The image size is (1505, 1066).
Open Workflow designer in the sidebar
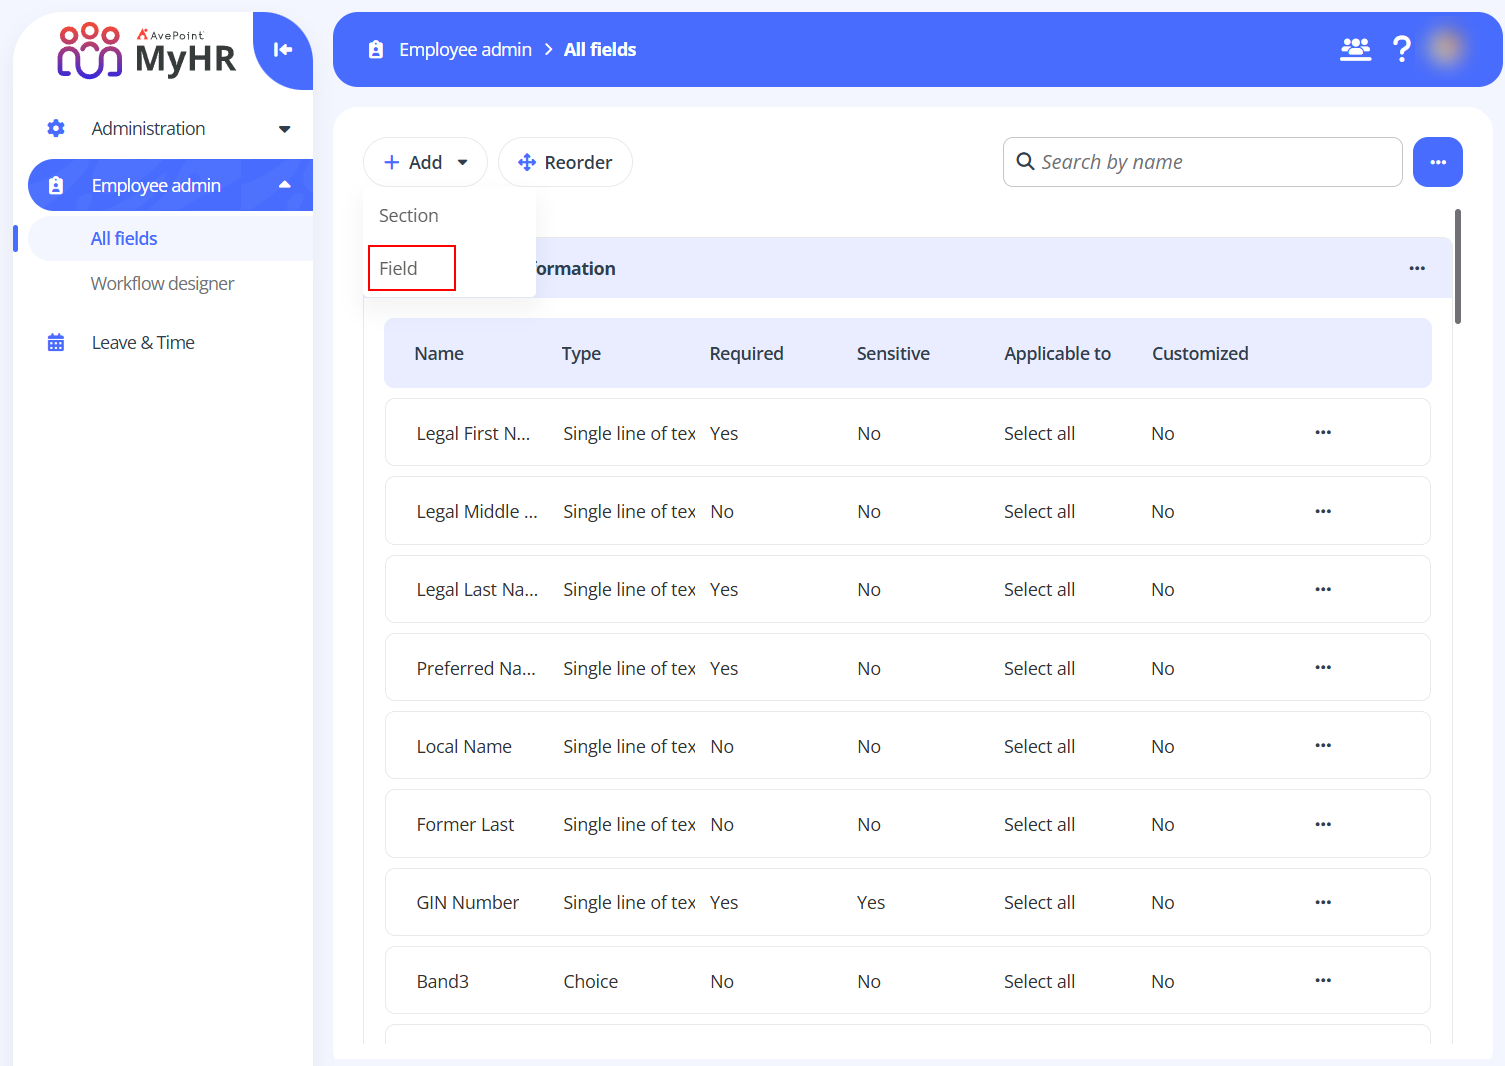click(162, 284)
